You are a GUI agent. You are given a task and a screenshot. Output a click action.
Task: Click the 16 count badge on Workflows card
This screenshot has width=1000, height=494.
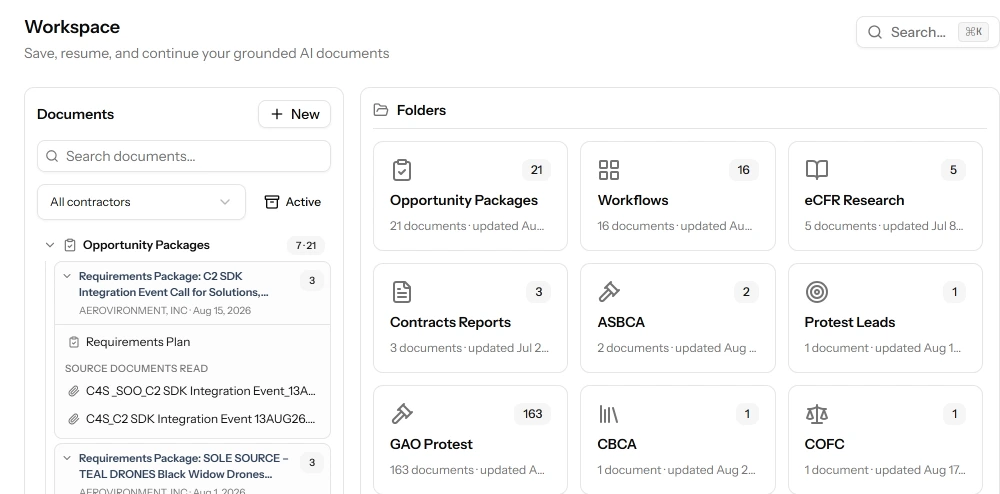(x=744, y=170)
